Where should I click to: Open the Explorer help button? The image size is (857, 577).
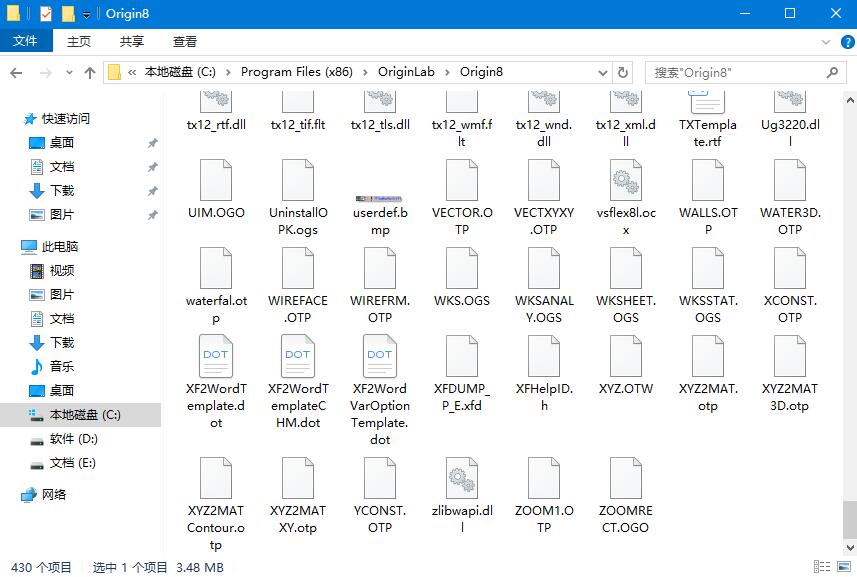coord(847,42)
